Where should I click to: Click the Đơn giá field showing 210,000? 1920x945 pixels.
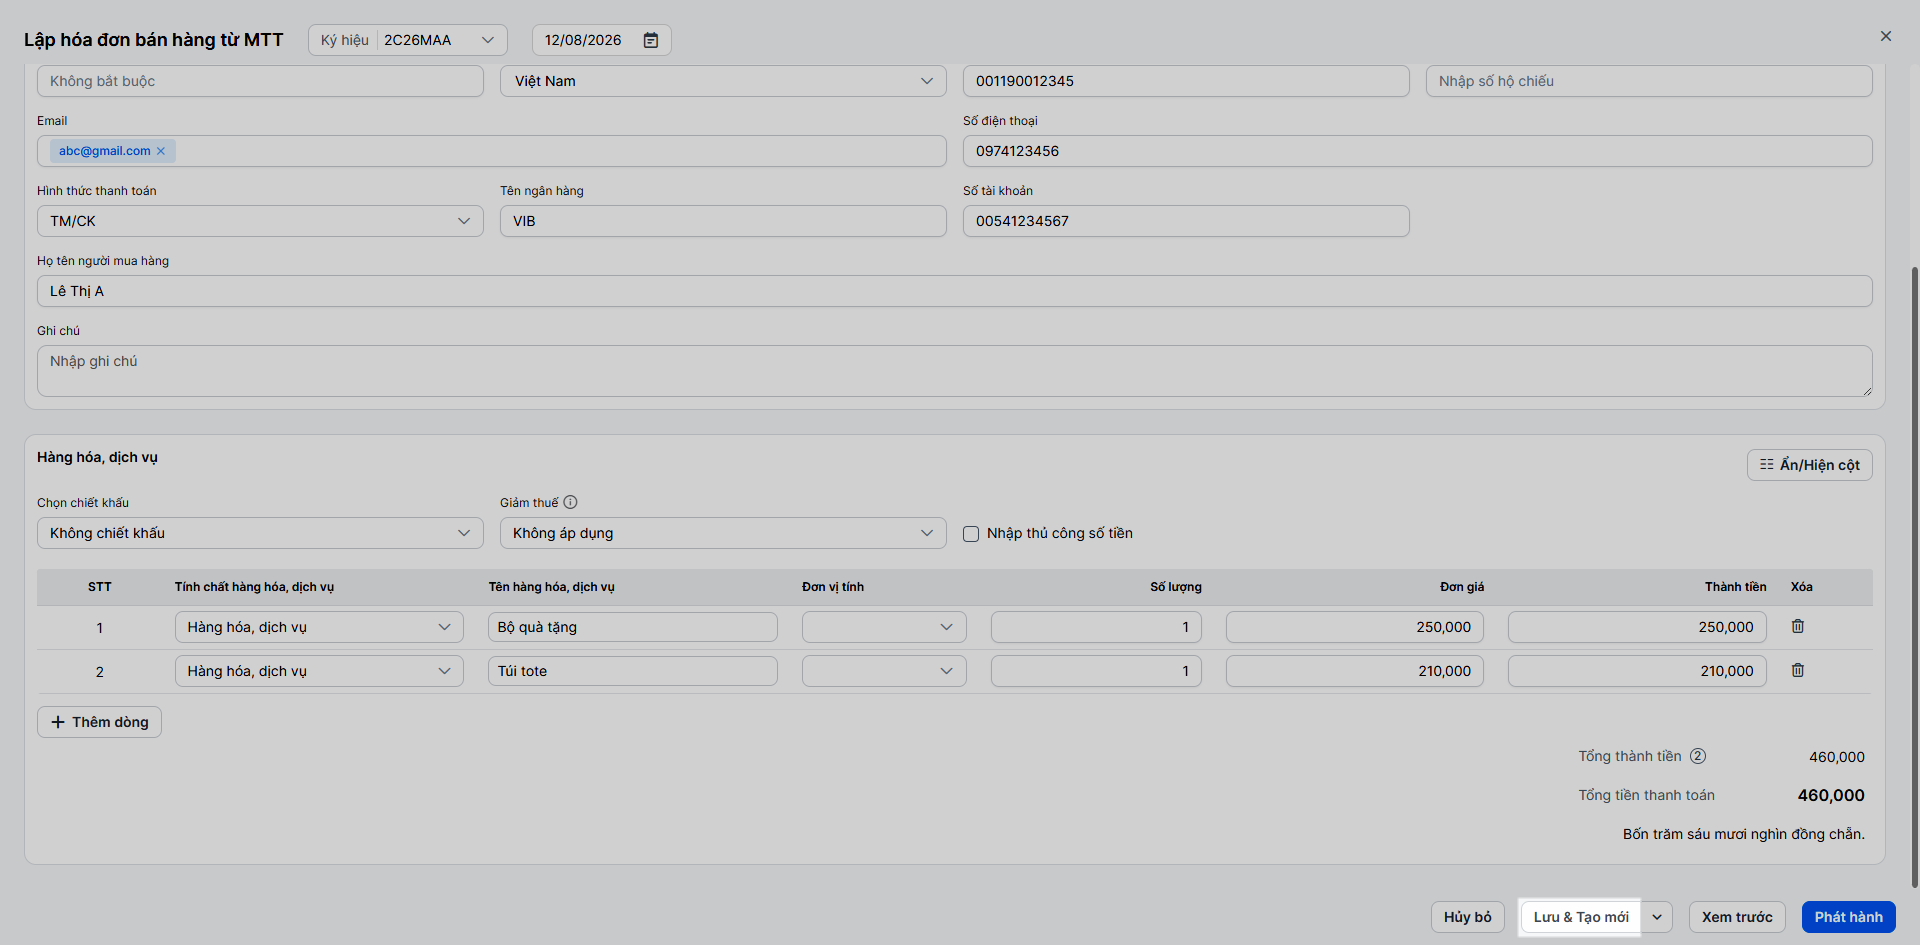point(1355,671)
